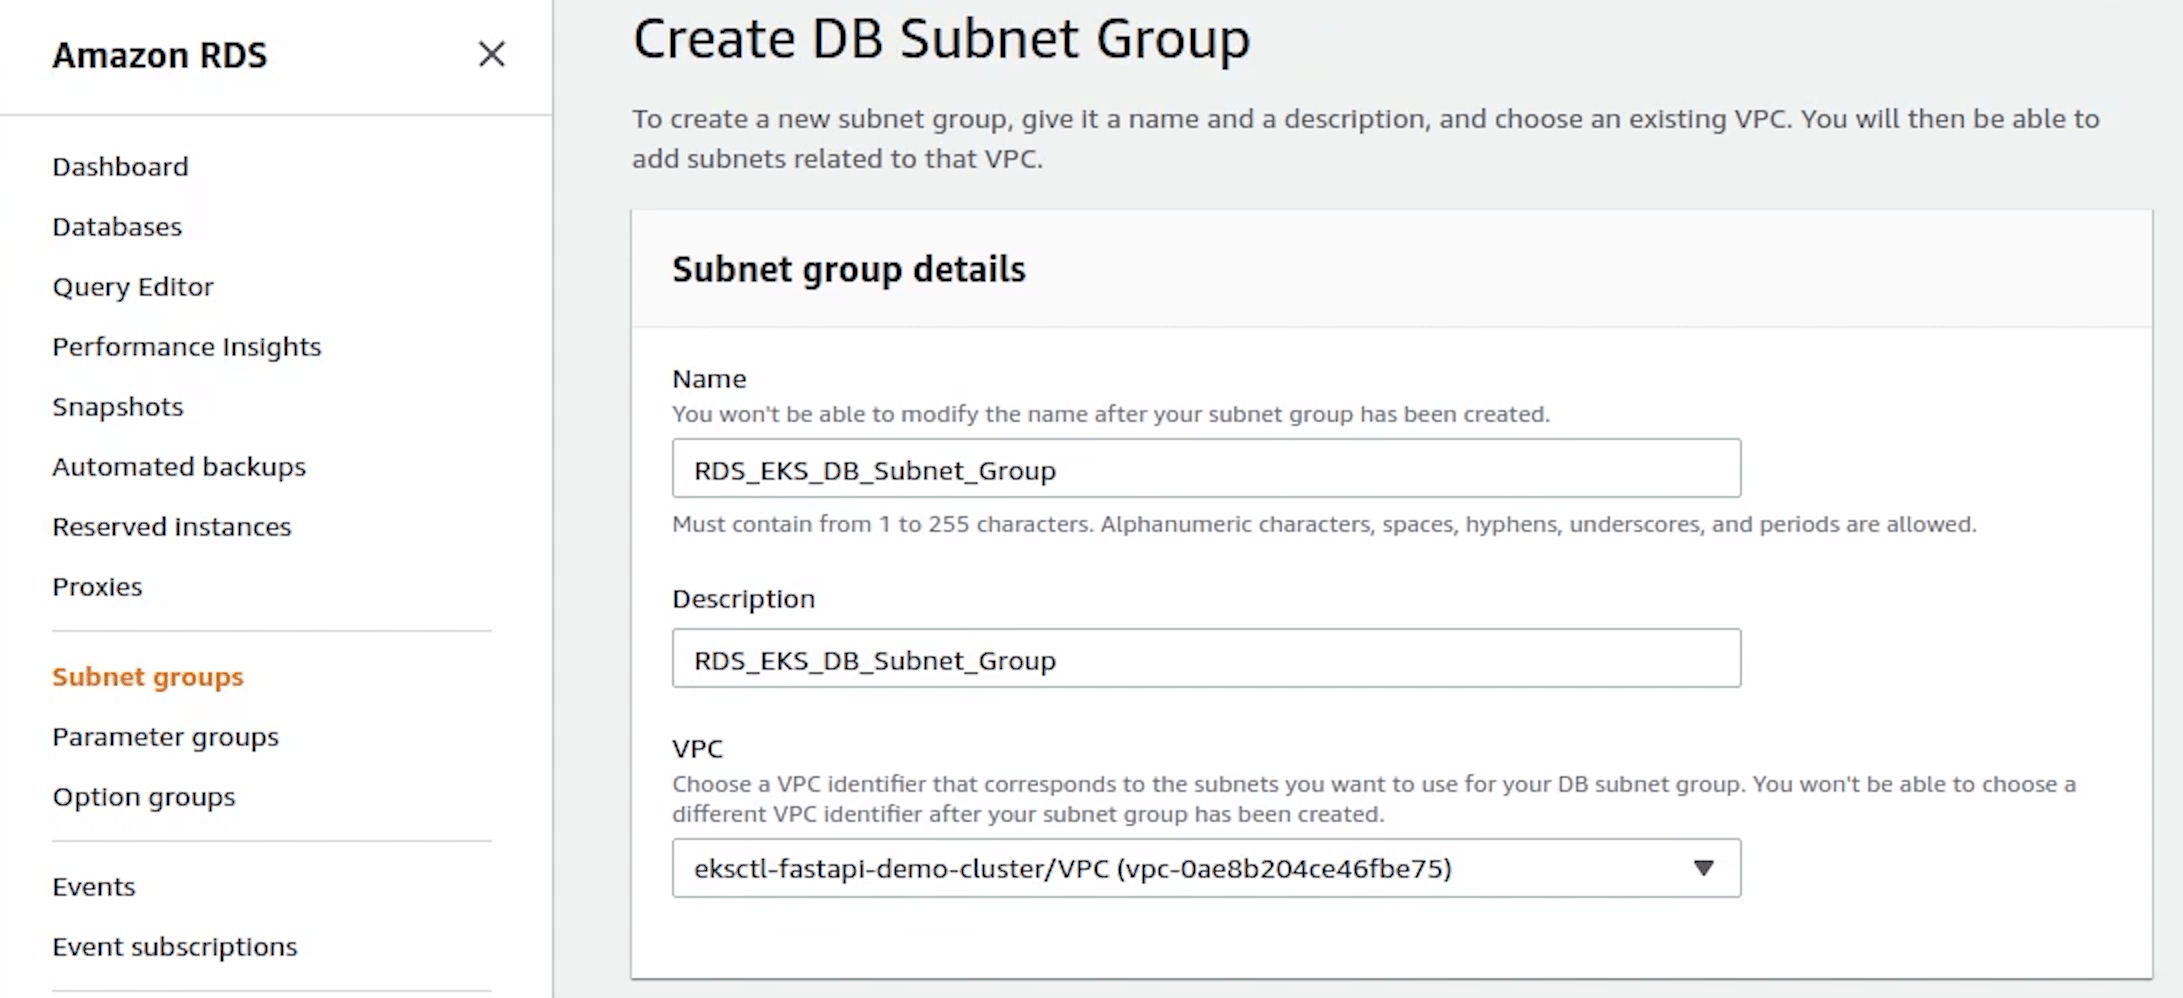Open Parameter groups page
2183x998 pixels.
pyautogui.click(x=165, y=737)
